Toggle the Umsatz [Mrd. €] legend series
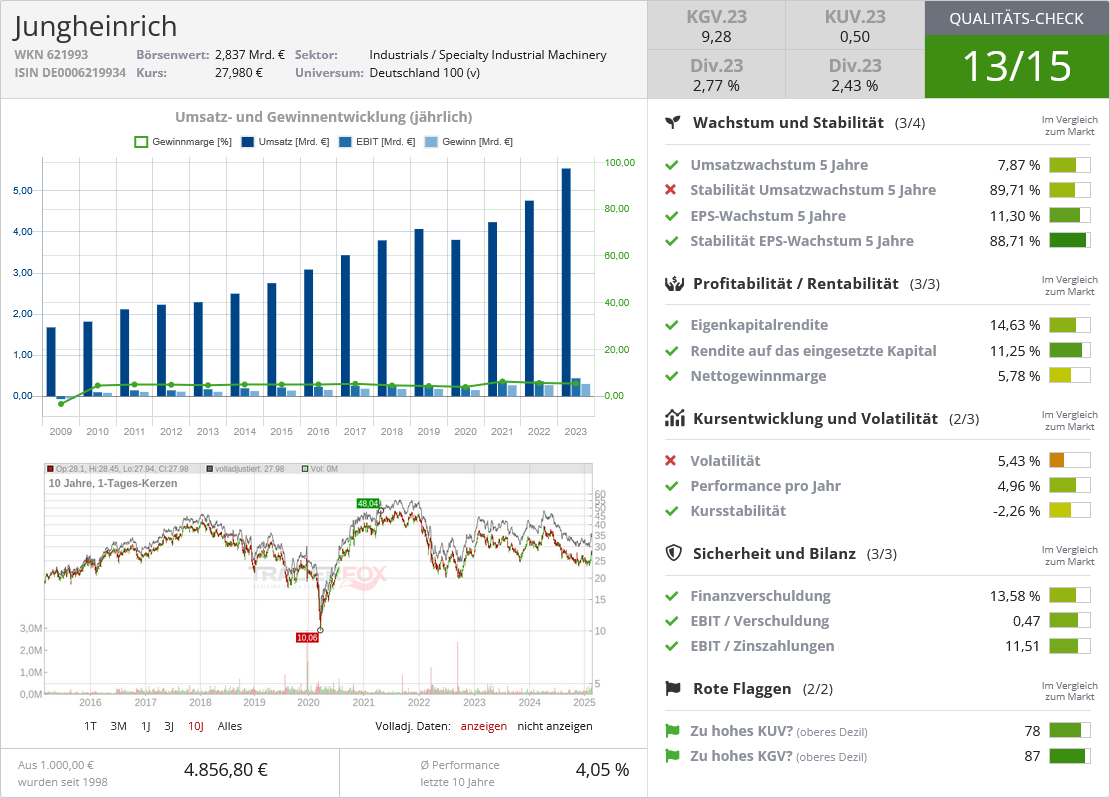Viewport: 1110px width, 798px height. (x=285, y=142)
